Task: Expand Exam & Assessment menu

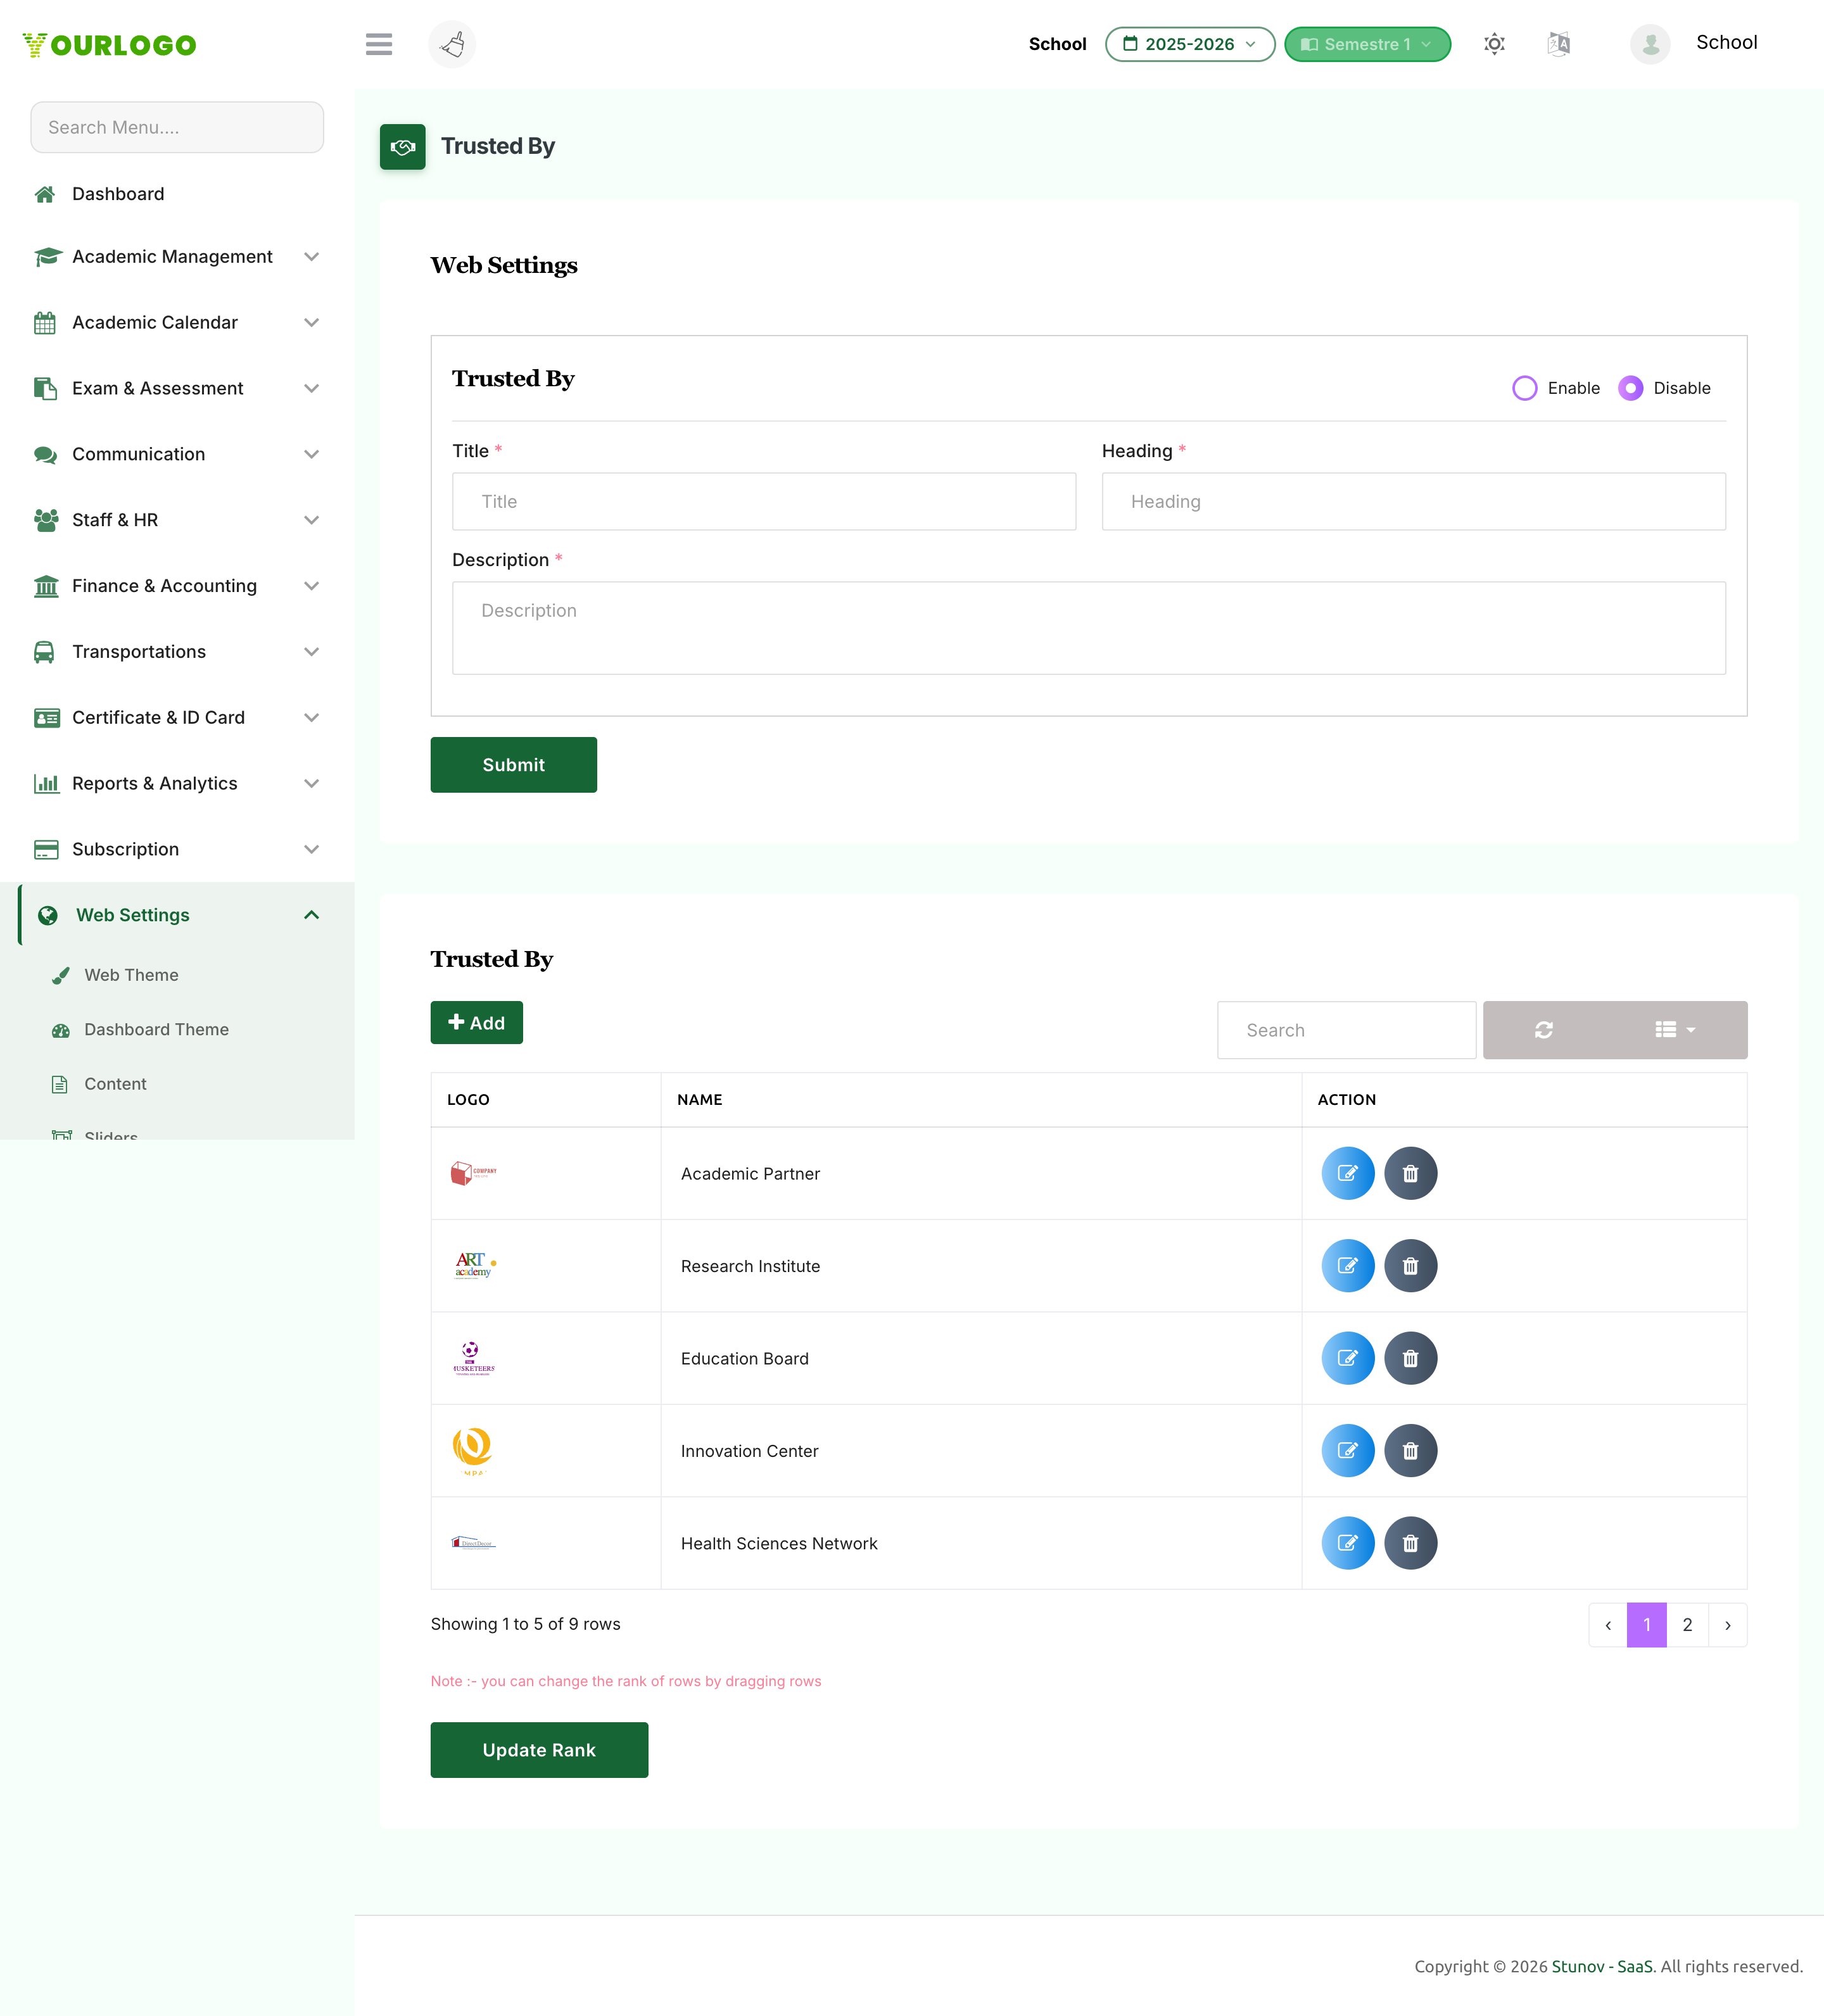Action: (177, 389)
